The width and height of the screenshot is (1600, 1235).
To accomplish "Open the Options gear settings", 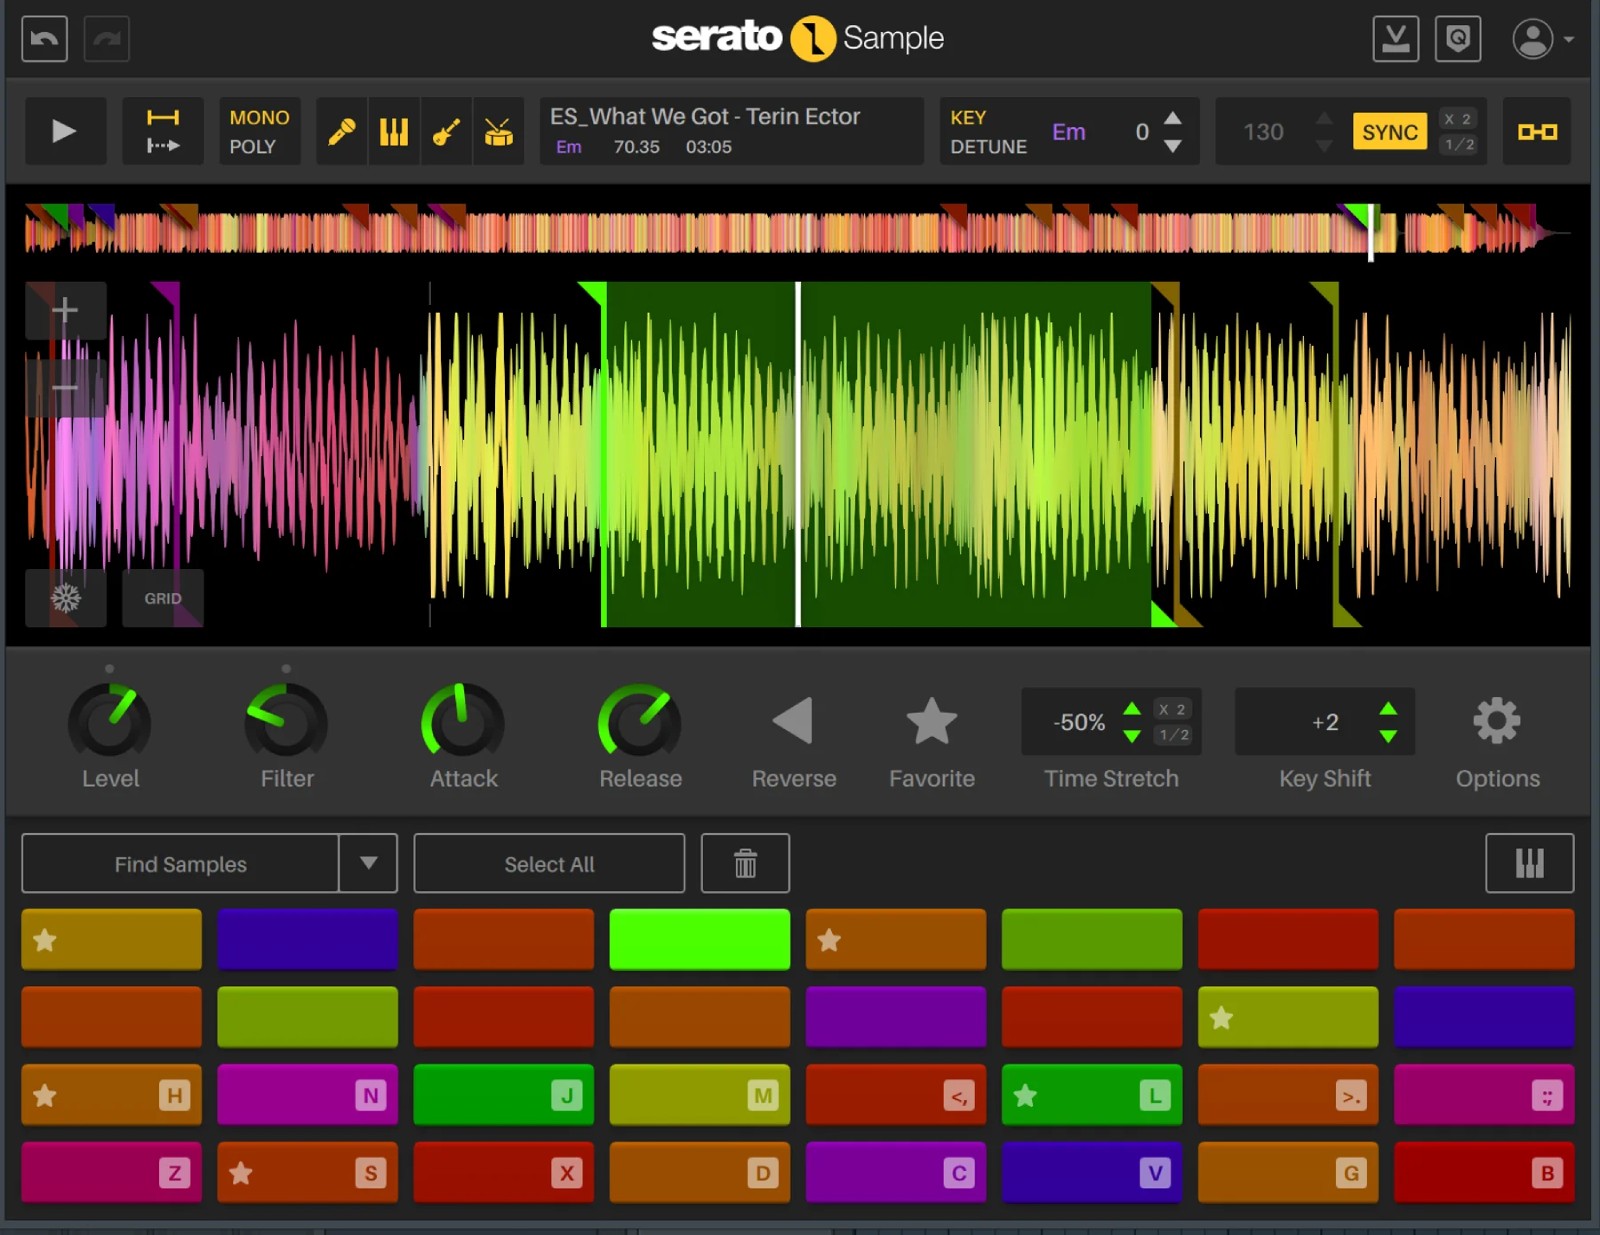I will pyautogui.click(x=1496, y=720).
